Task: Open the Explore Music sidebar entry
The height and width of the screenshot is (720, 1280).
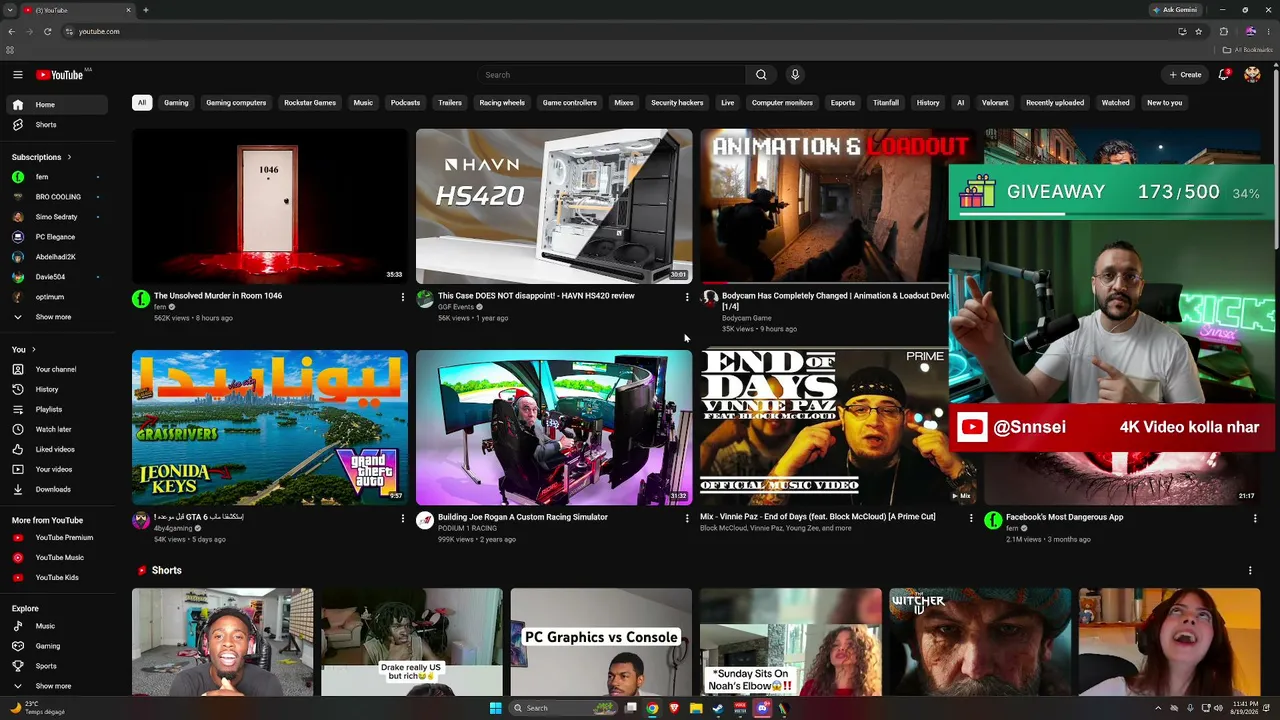Action: point(57,626)
